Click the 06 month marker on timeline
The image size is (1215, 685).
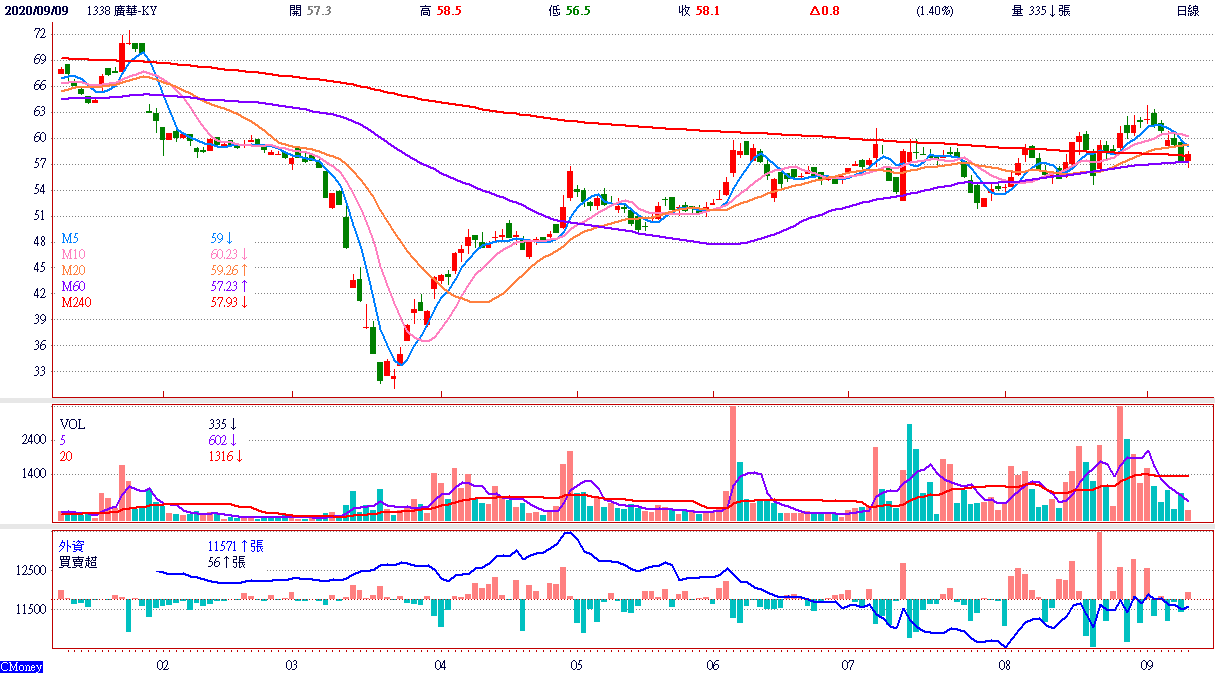click(x=712, y=664)
